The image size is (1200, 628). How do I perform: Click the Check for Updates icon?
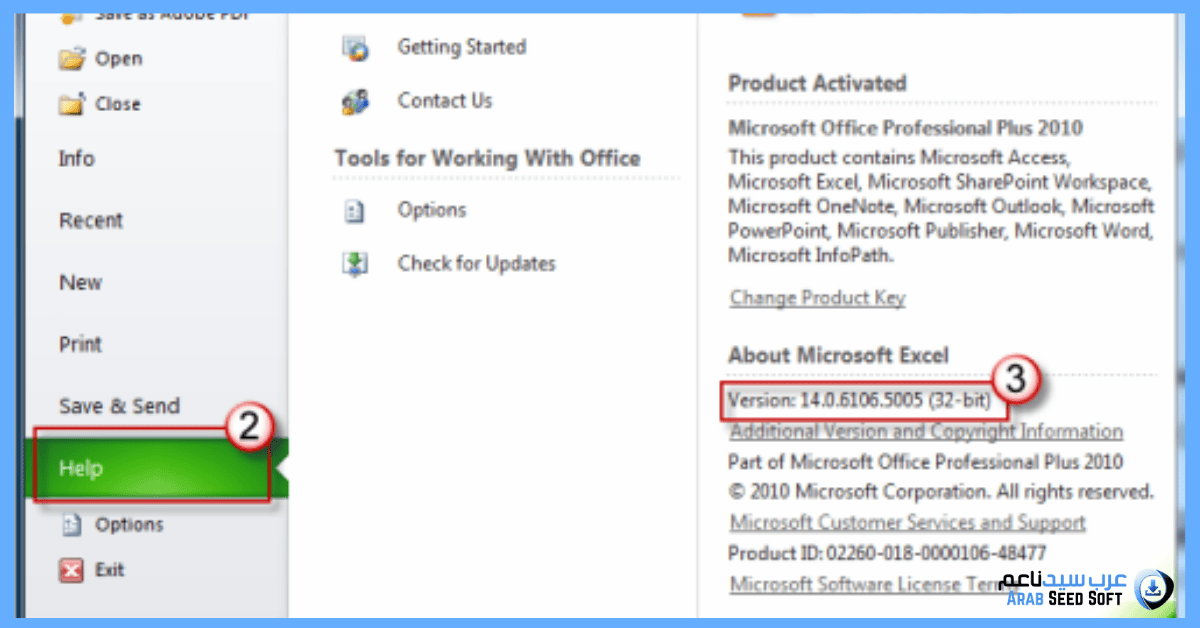point(355,264)
